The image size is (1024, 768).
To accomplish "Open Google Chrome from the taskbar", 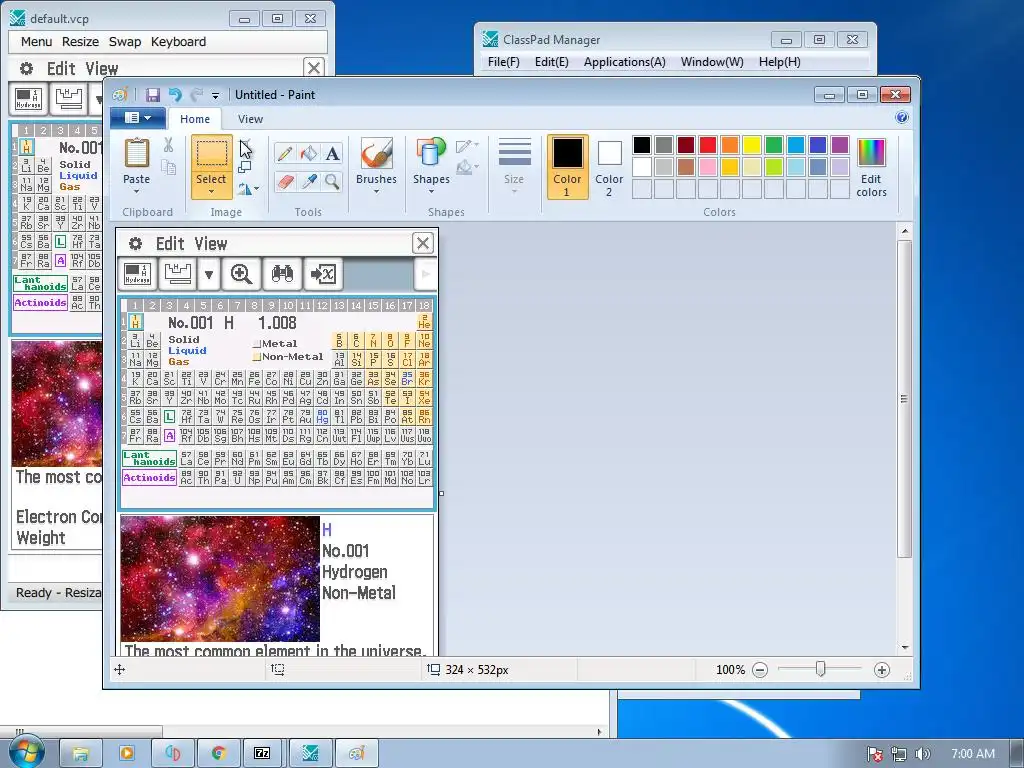I will click(x=219, y=753).
